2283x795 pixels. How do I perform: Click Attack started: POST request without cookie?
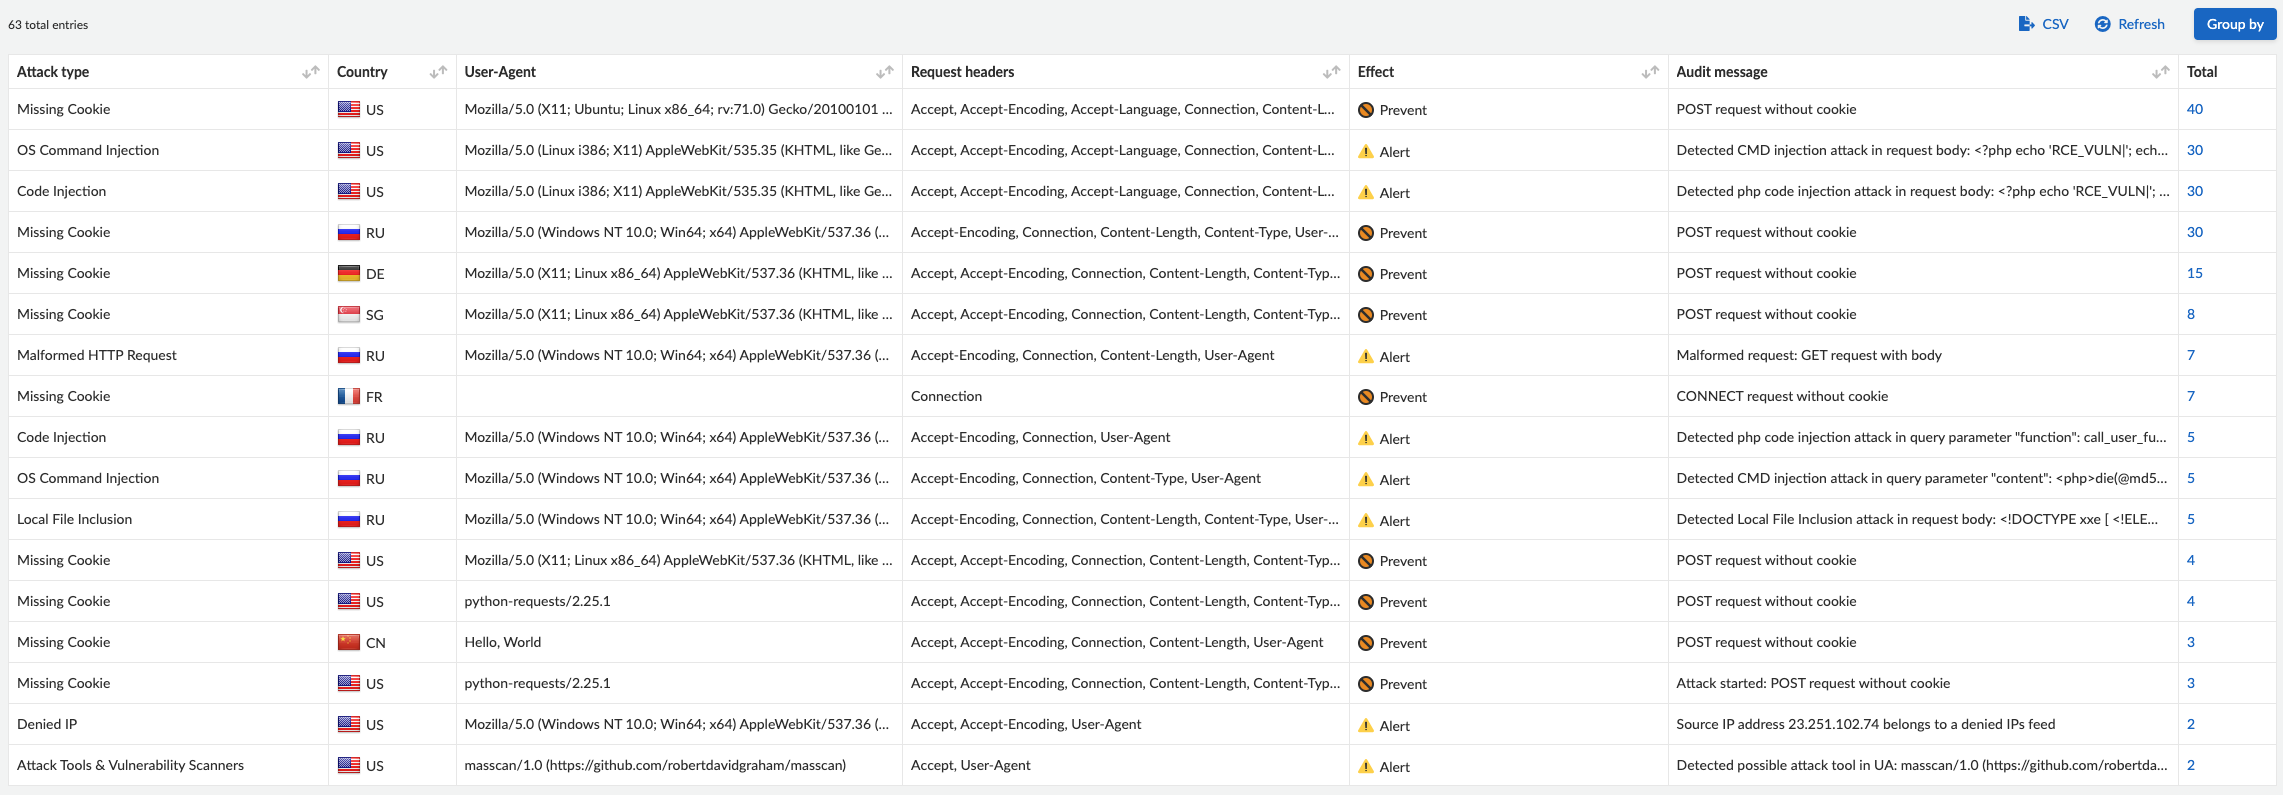(1813, 683)
